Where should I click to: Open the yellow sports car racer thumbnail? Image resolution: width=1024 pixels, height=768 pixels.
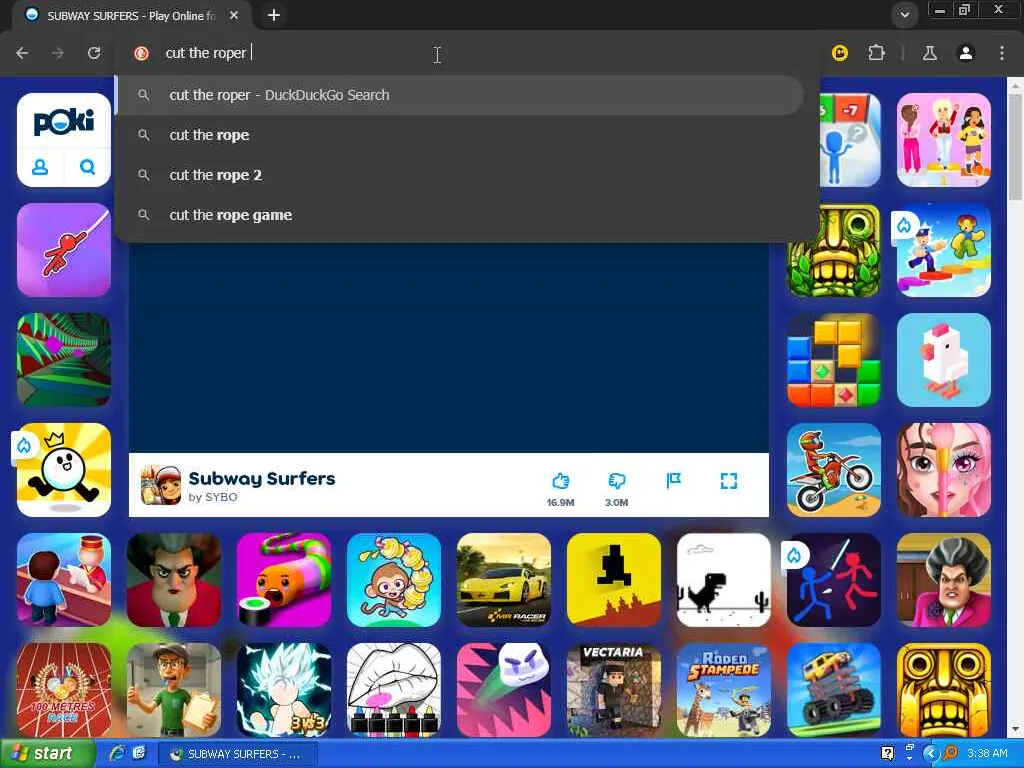click(x=504, y=580)
